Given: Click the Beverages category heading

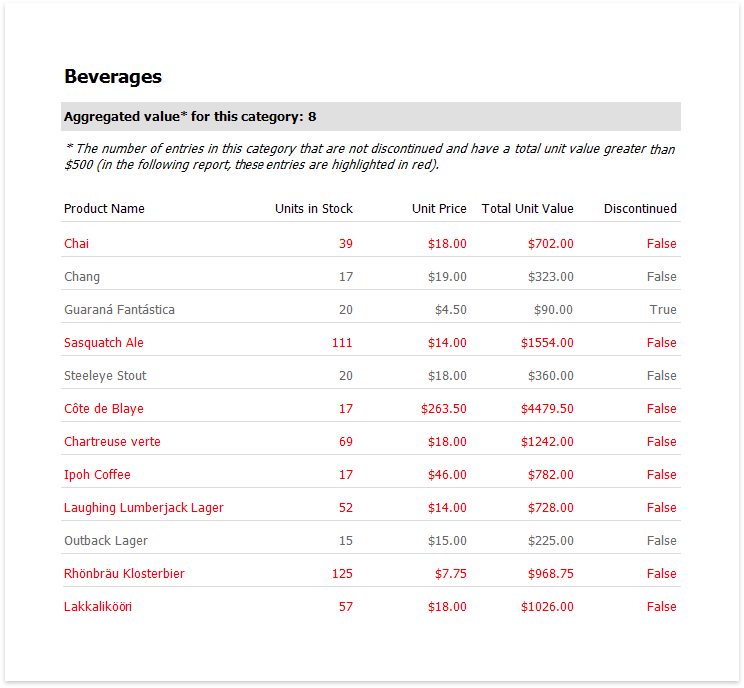Looking at the screenshot, I should coord(113,77).
